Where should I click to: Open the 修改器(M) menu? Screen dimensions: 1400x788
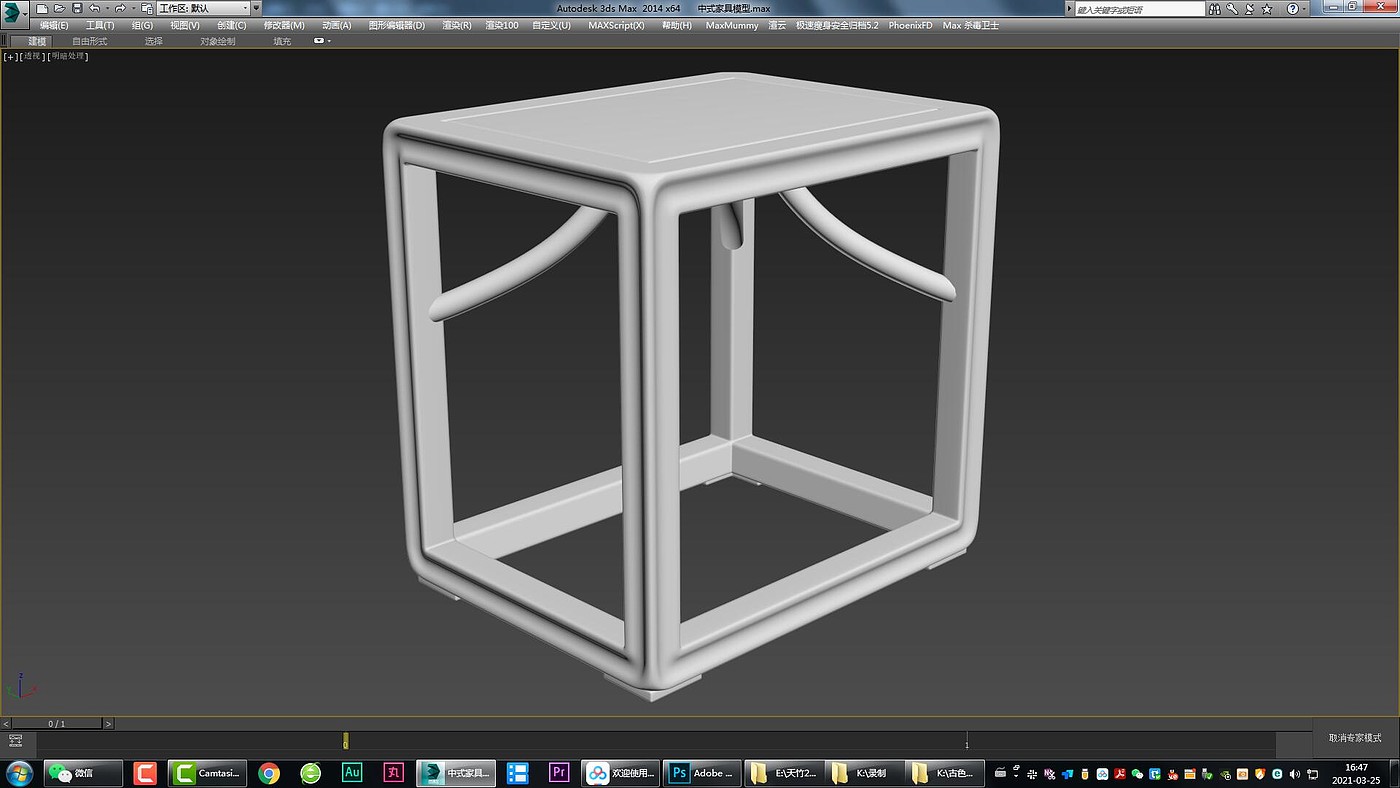coord(284,25)
